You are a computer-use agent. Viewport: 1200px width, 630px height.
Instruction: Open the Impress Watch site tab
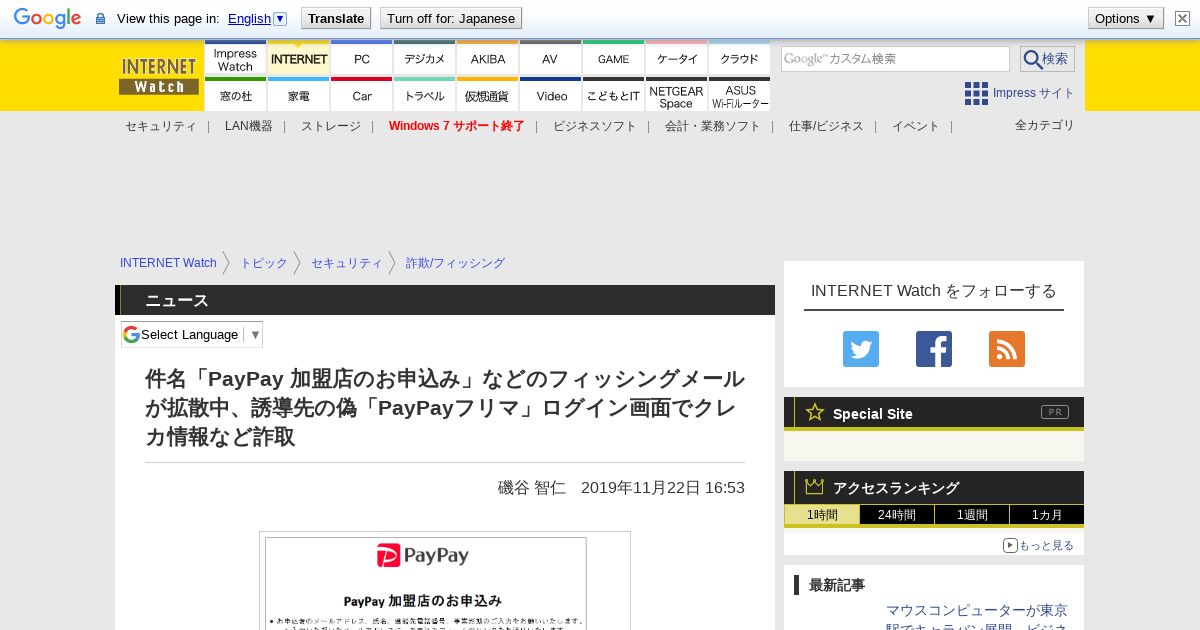pos(236,60)
